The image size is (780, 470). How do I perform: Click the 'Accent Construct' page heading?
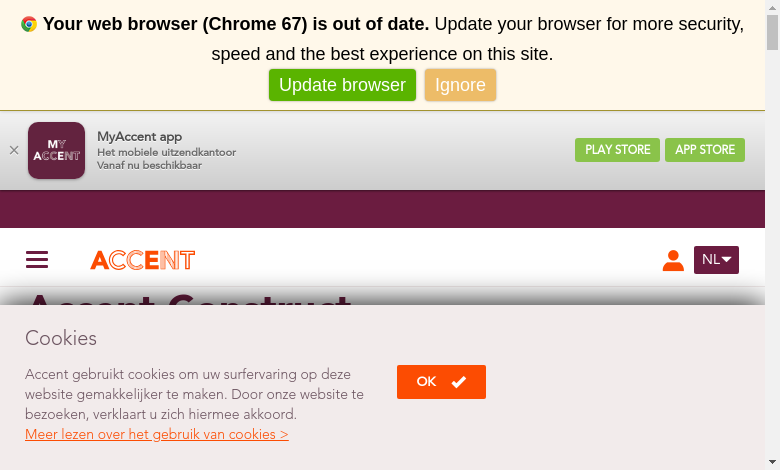coord(188,298)
